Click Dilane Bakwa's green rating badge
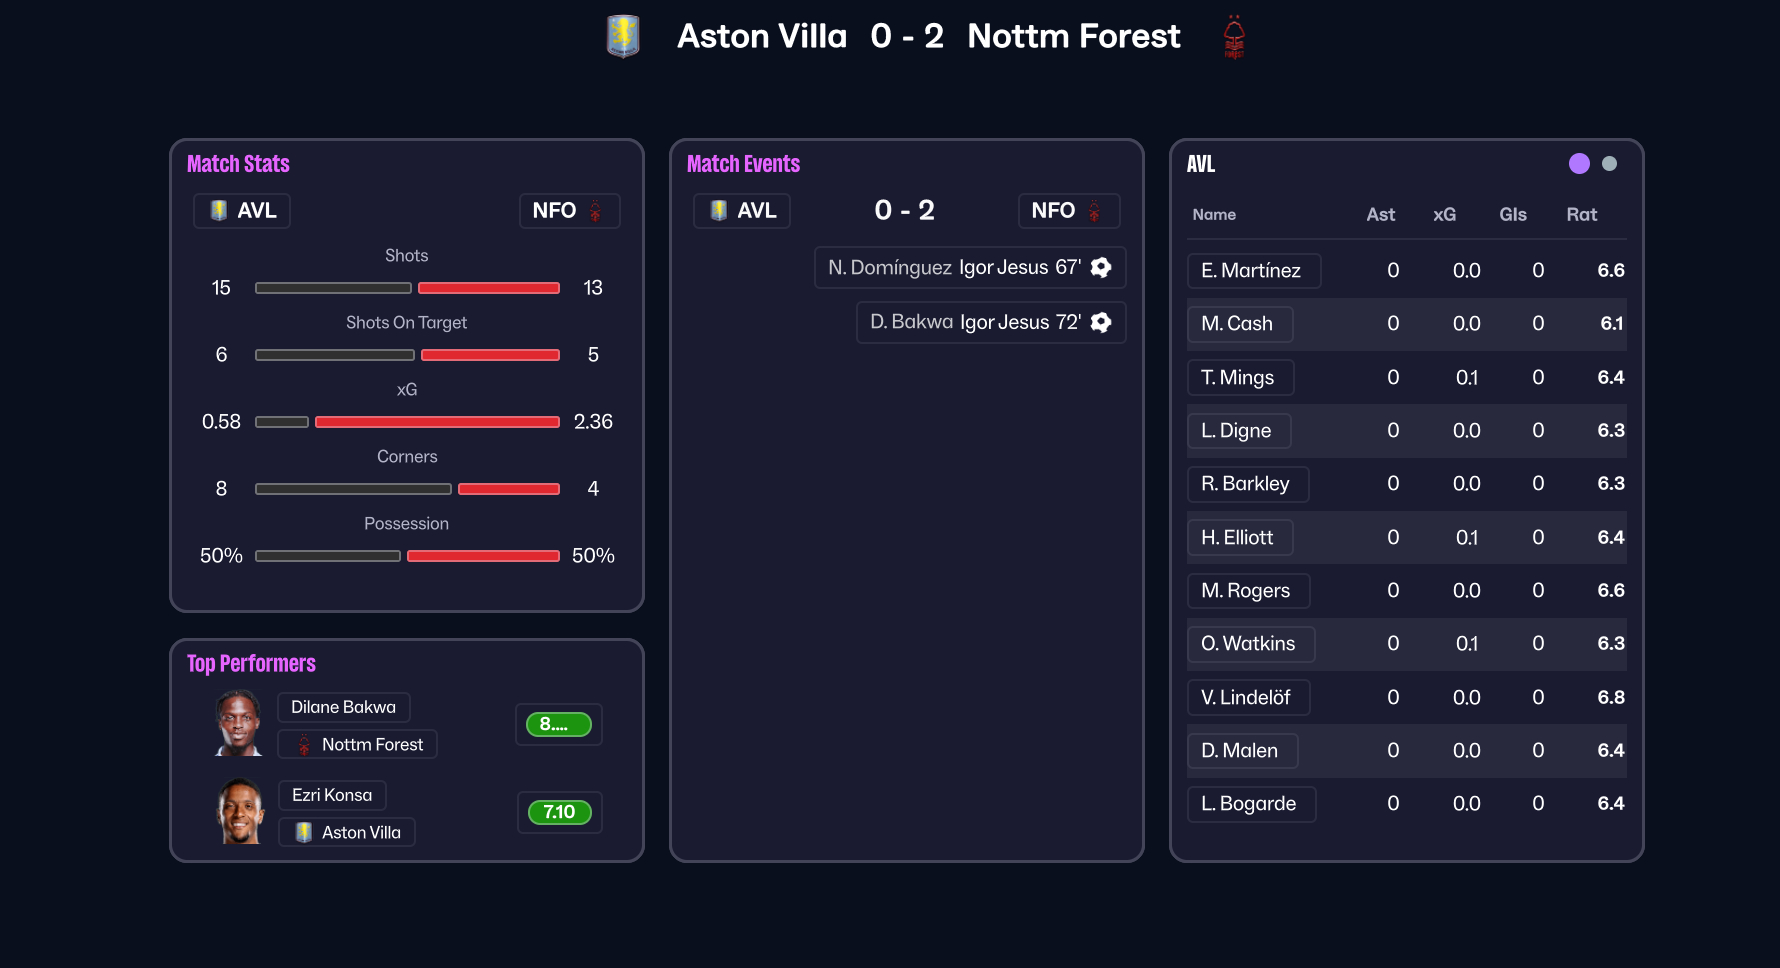Screen dimensions: 1780x968 point(559,724)
